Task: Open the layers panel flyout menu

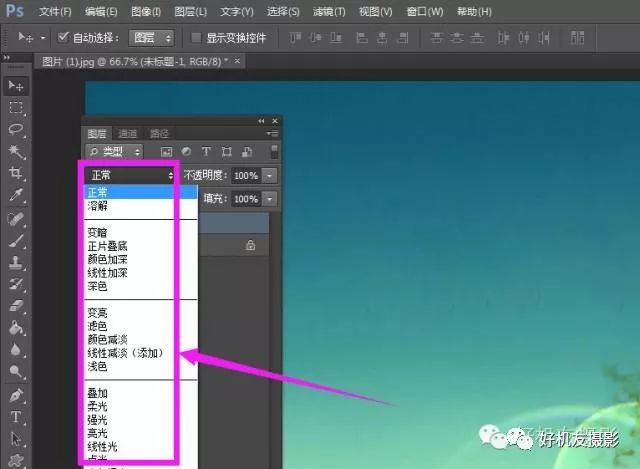Action: pos(272,133)
